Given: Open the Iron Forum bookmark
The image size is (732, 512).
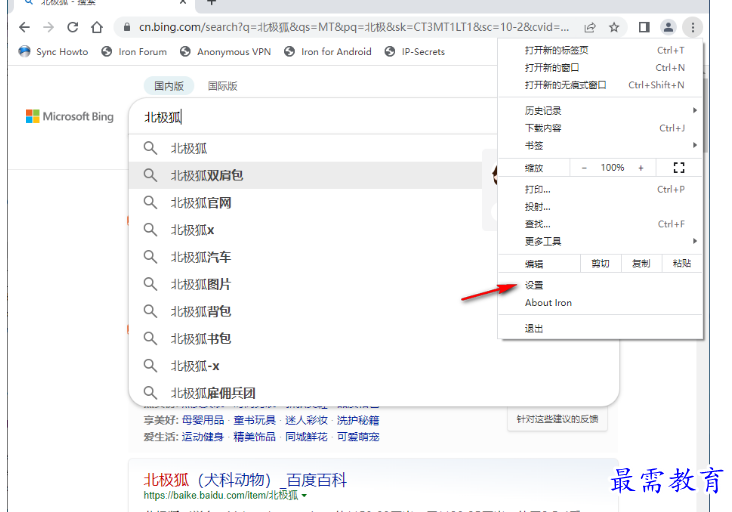Looking at the screenshot, I should pos(134,52).
